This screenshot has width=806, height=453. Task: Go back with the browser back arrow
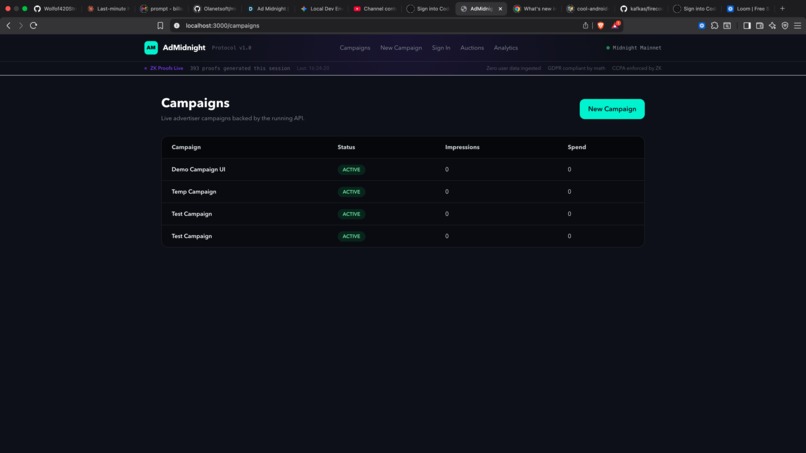(8, 25)
